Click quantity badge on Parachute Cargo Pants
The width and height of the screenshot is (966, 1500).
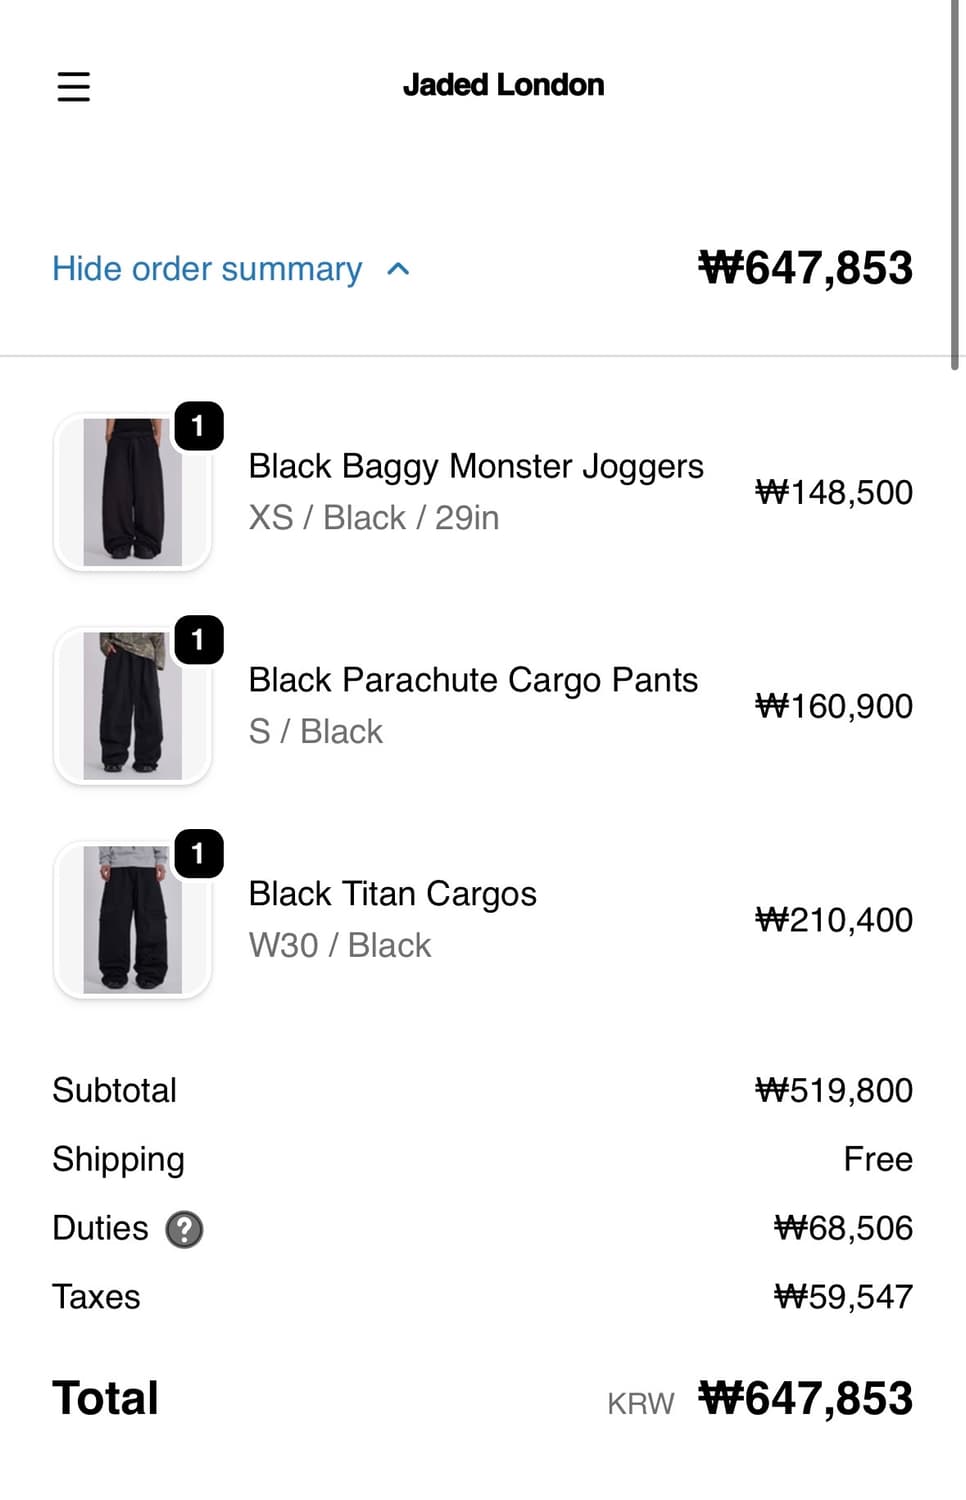198,640
